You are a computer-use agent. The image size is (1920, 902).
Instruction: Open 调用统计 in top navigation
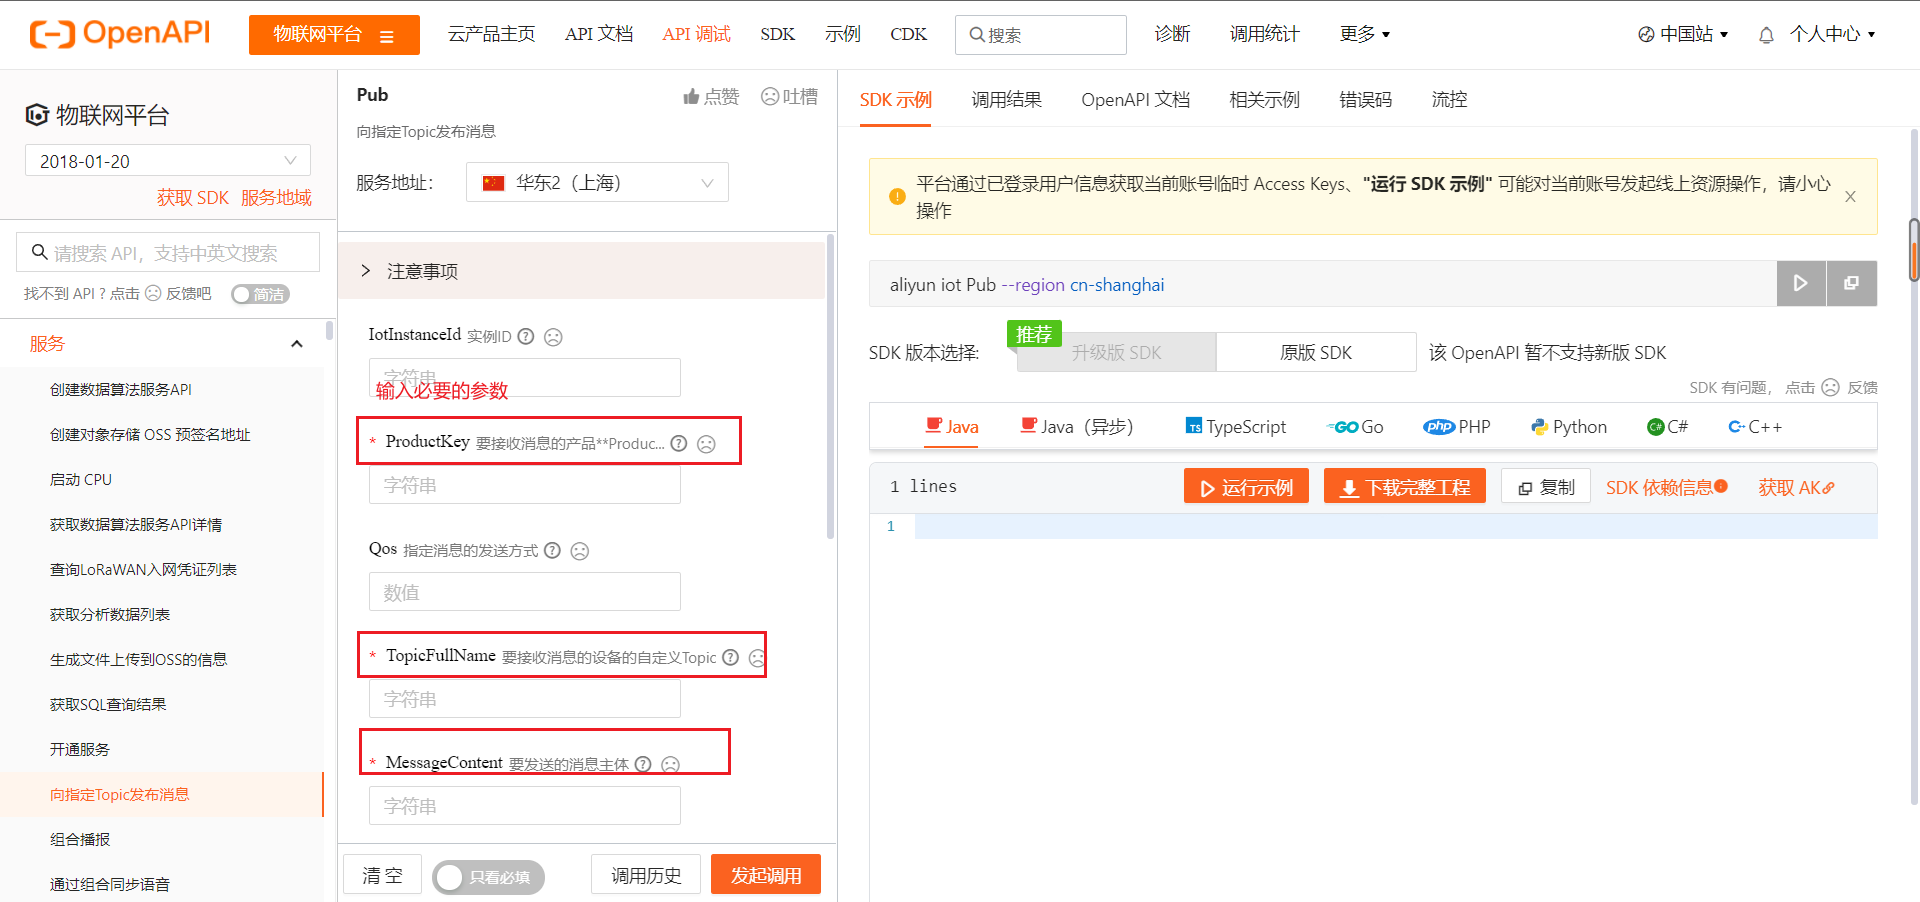click(x=1264, y=34)
